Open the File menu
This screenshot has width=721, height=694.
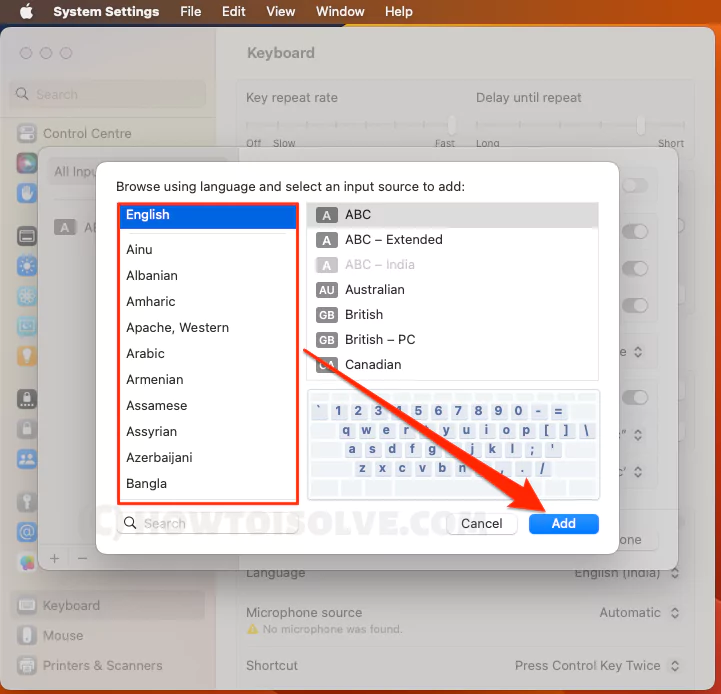pyautogui.click(x=190, y=11)
